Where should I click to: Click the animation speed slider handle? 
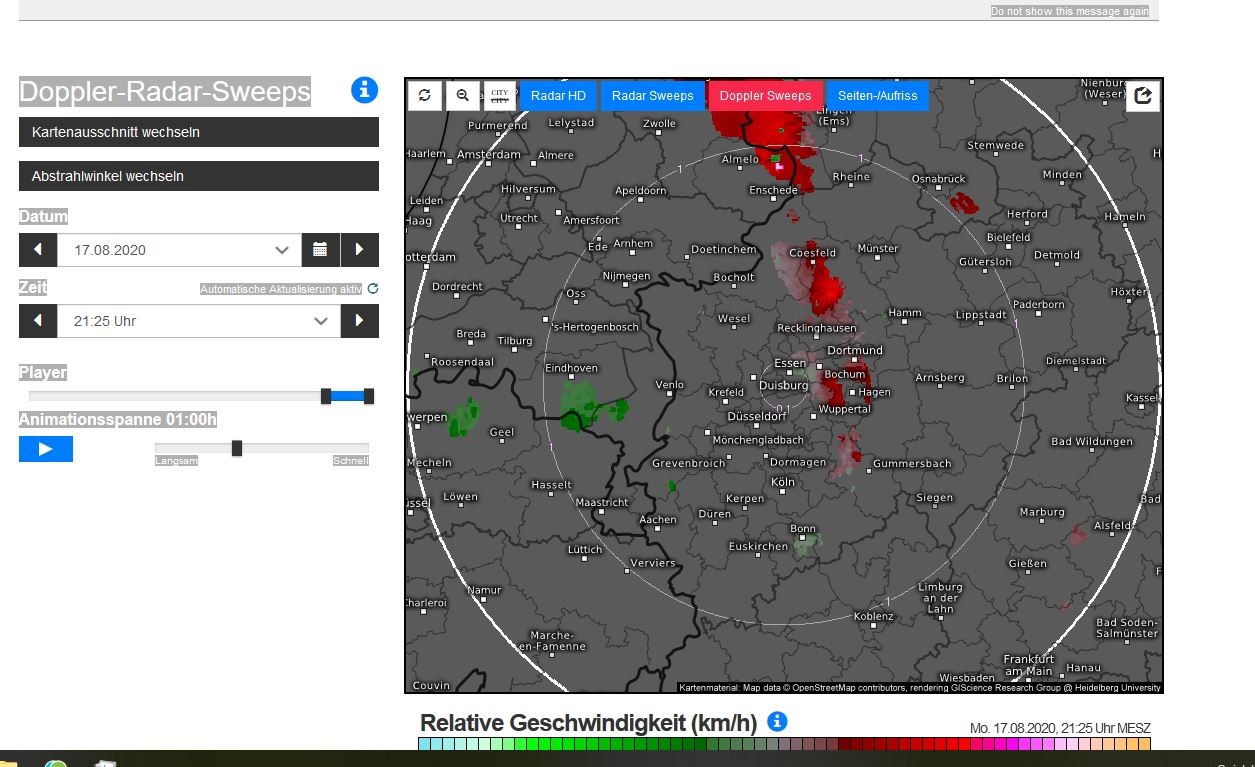[237, 448]
